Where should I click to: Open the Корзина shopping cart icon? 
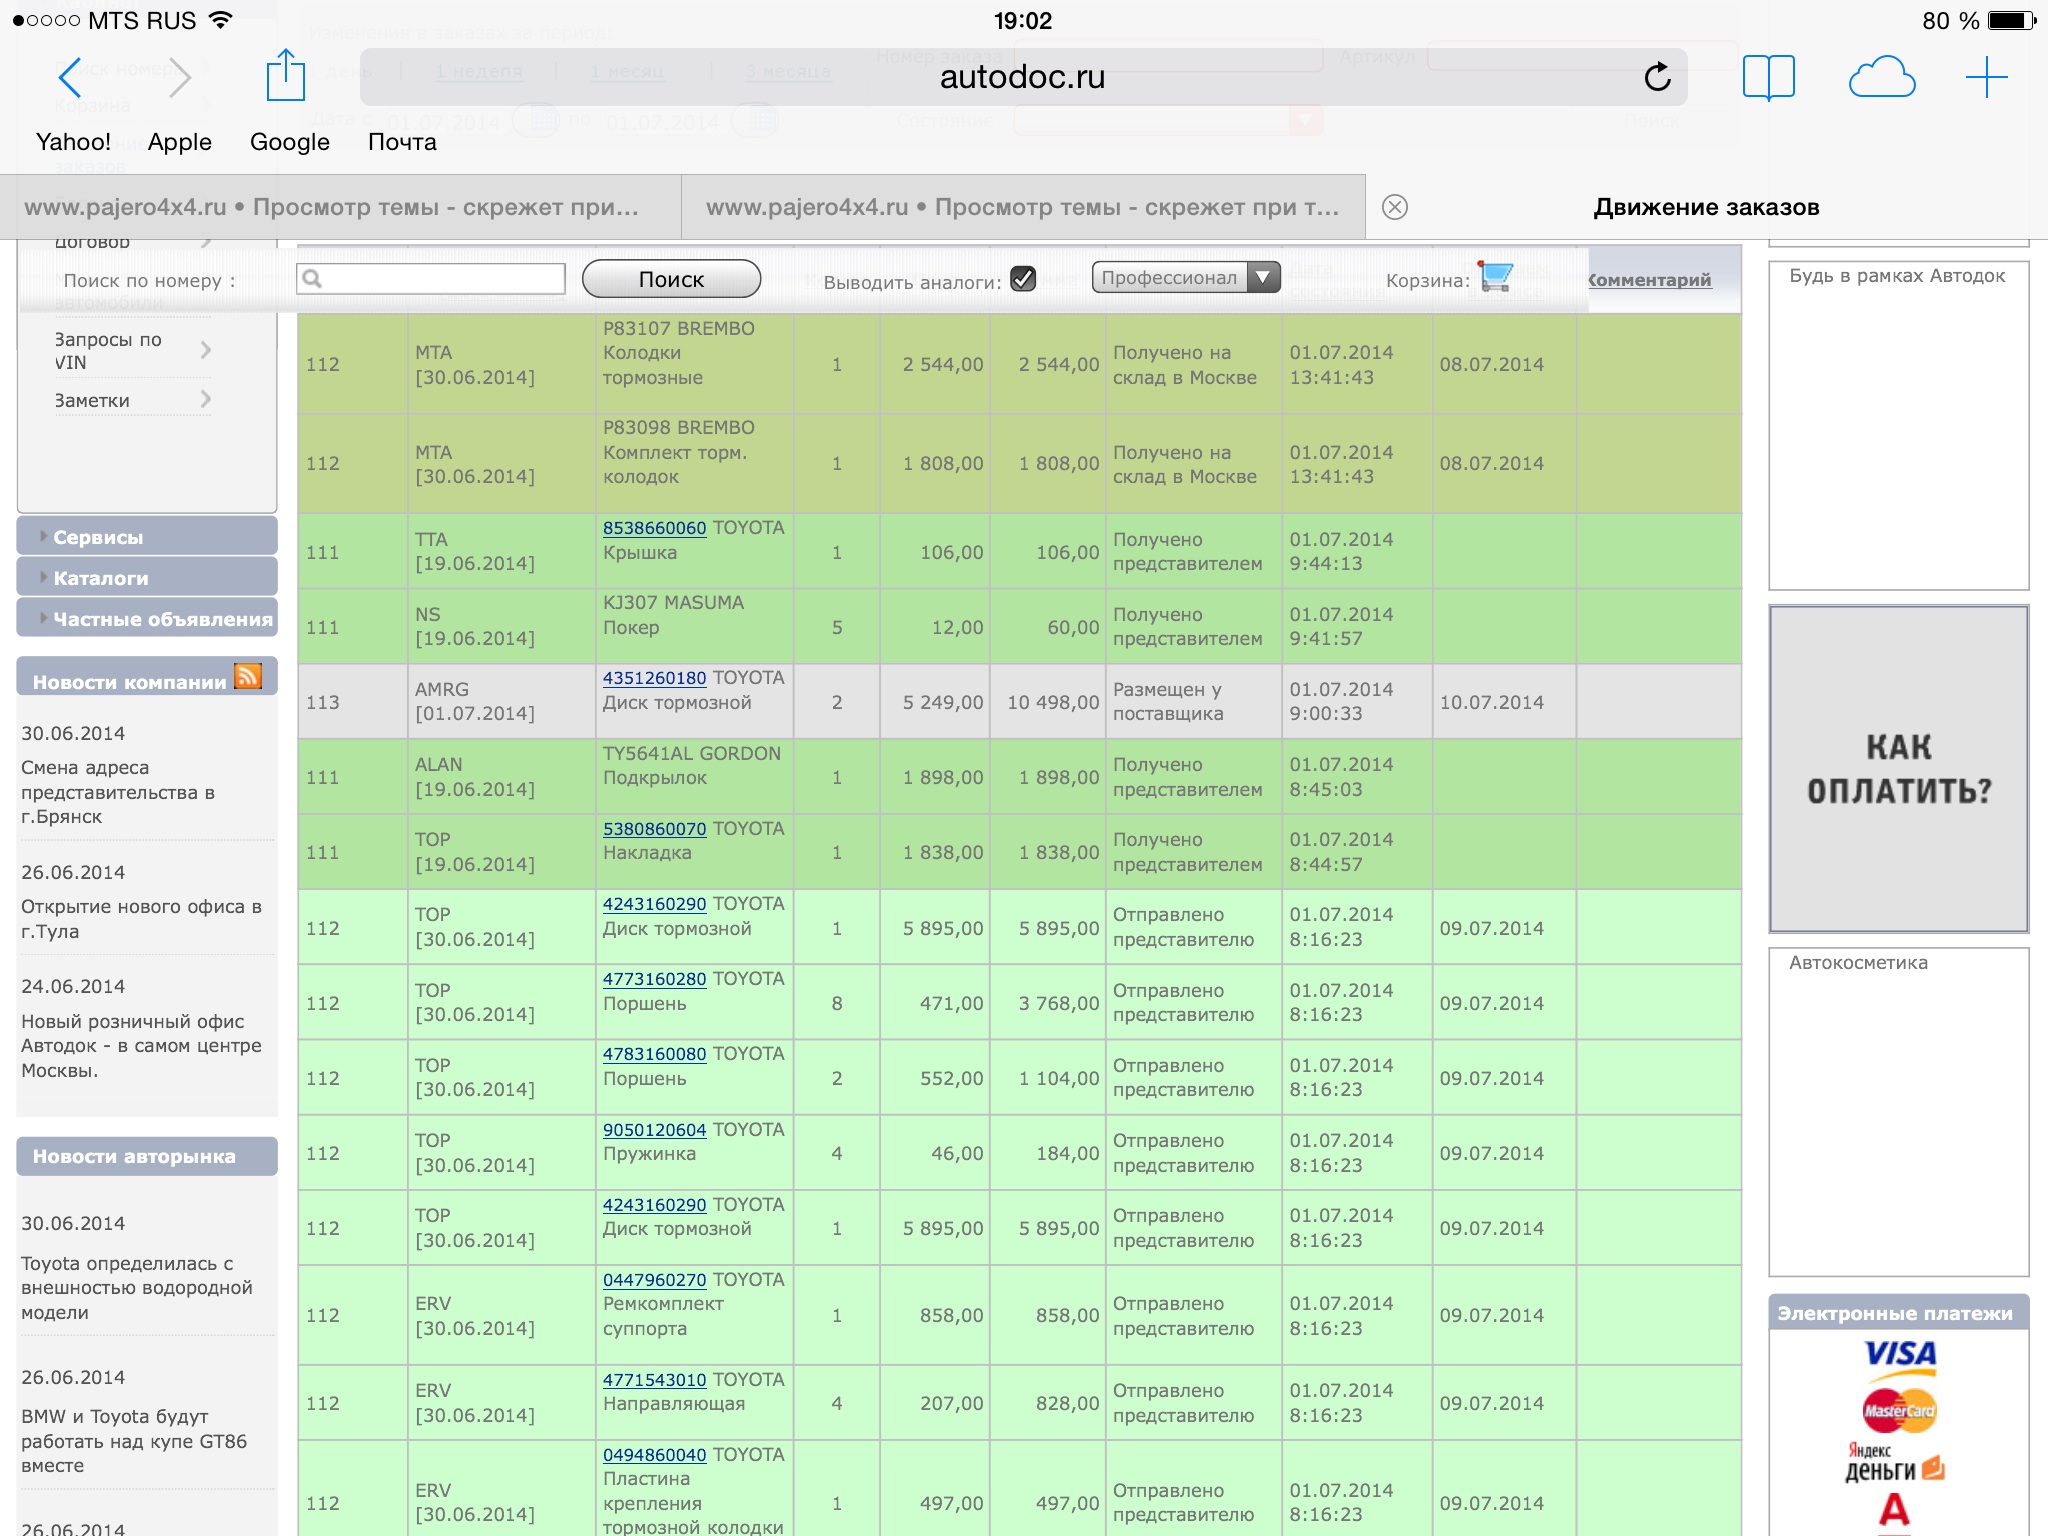point(1496,277)
